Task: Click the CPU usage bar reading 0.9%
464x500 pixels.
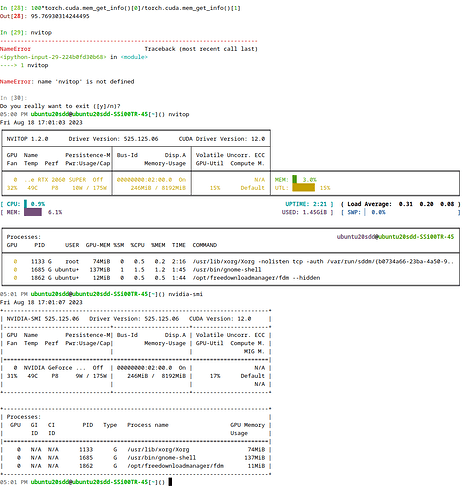Action: (x=26, y=204)
